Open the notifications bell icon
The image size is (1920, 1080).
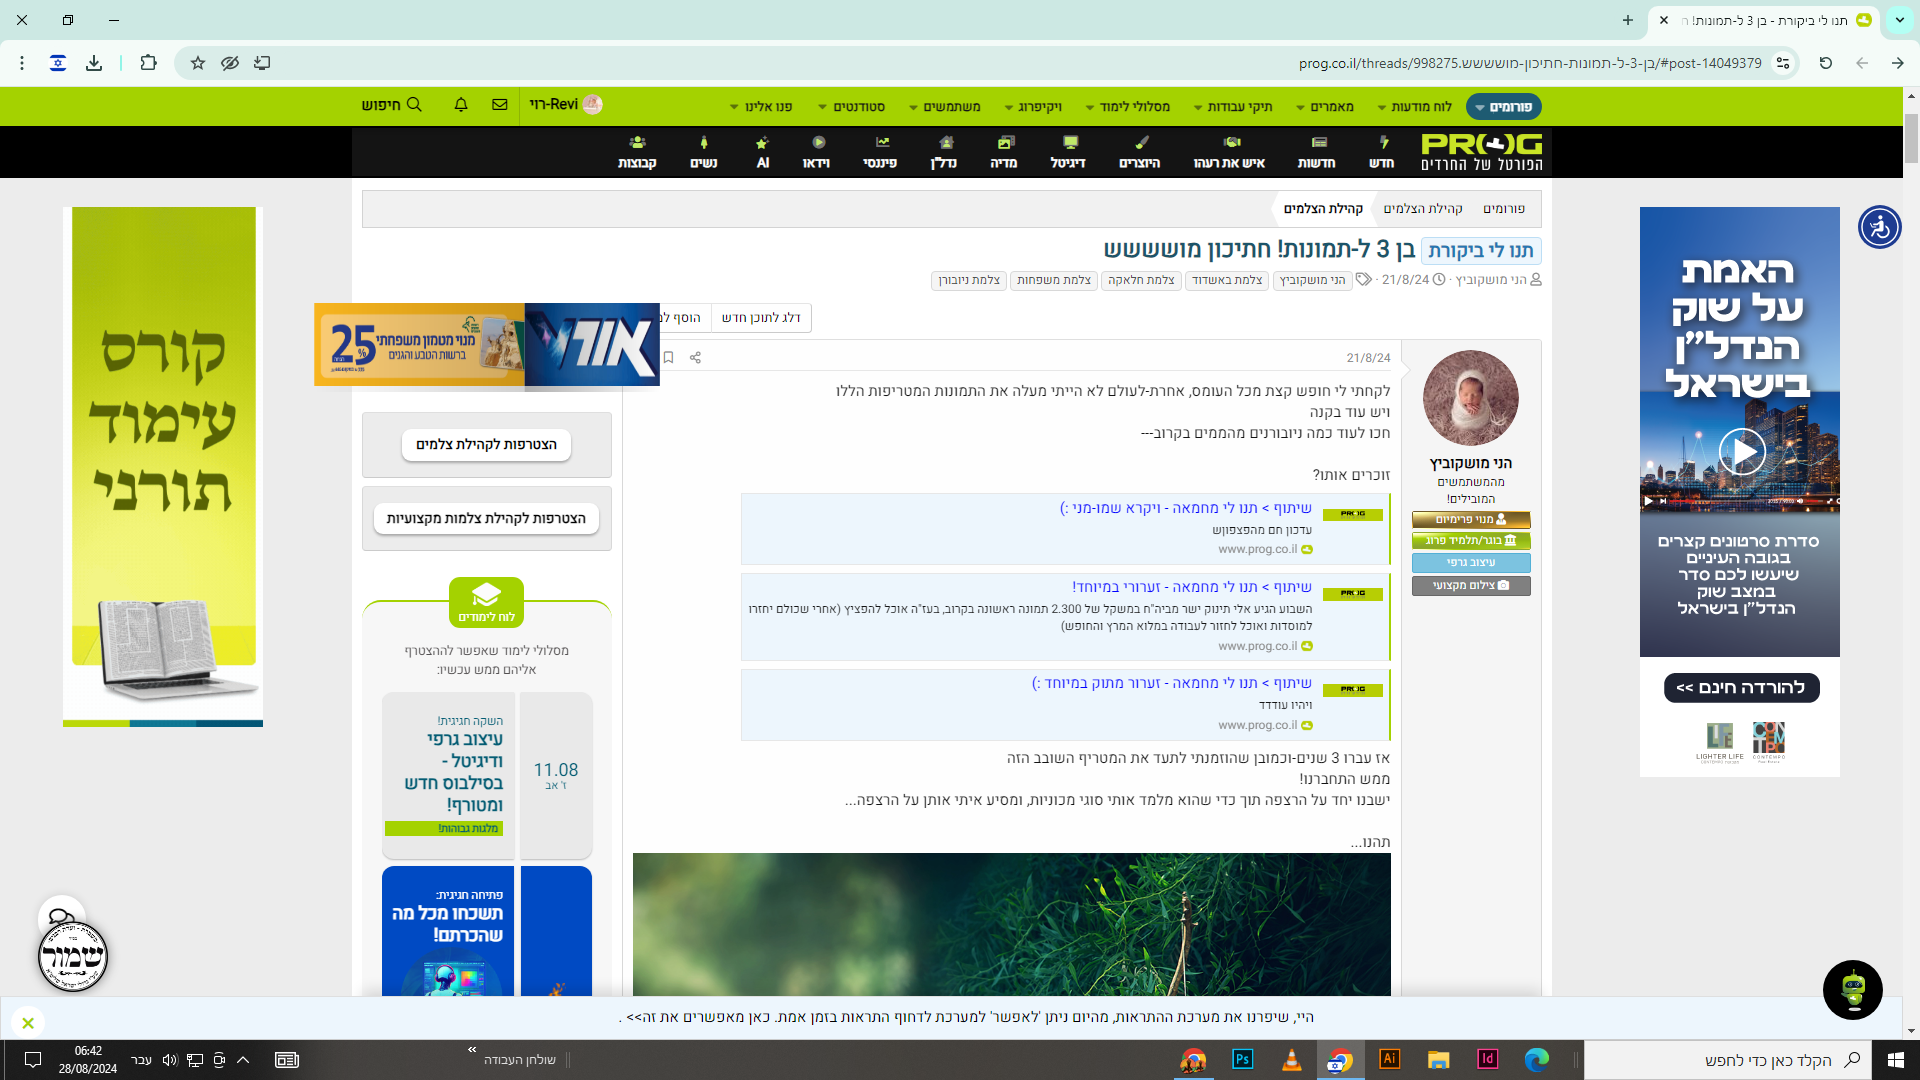tap(461, 105)
